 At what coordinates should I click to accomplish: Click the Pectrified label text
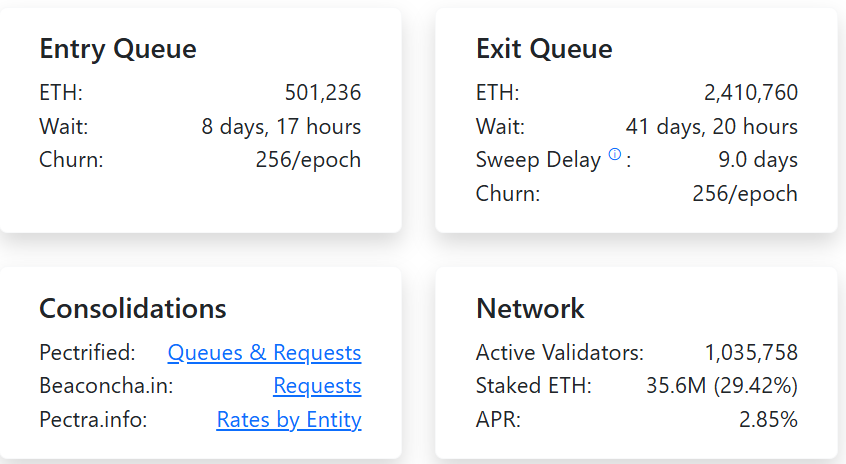click(87, 353)
